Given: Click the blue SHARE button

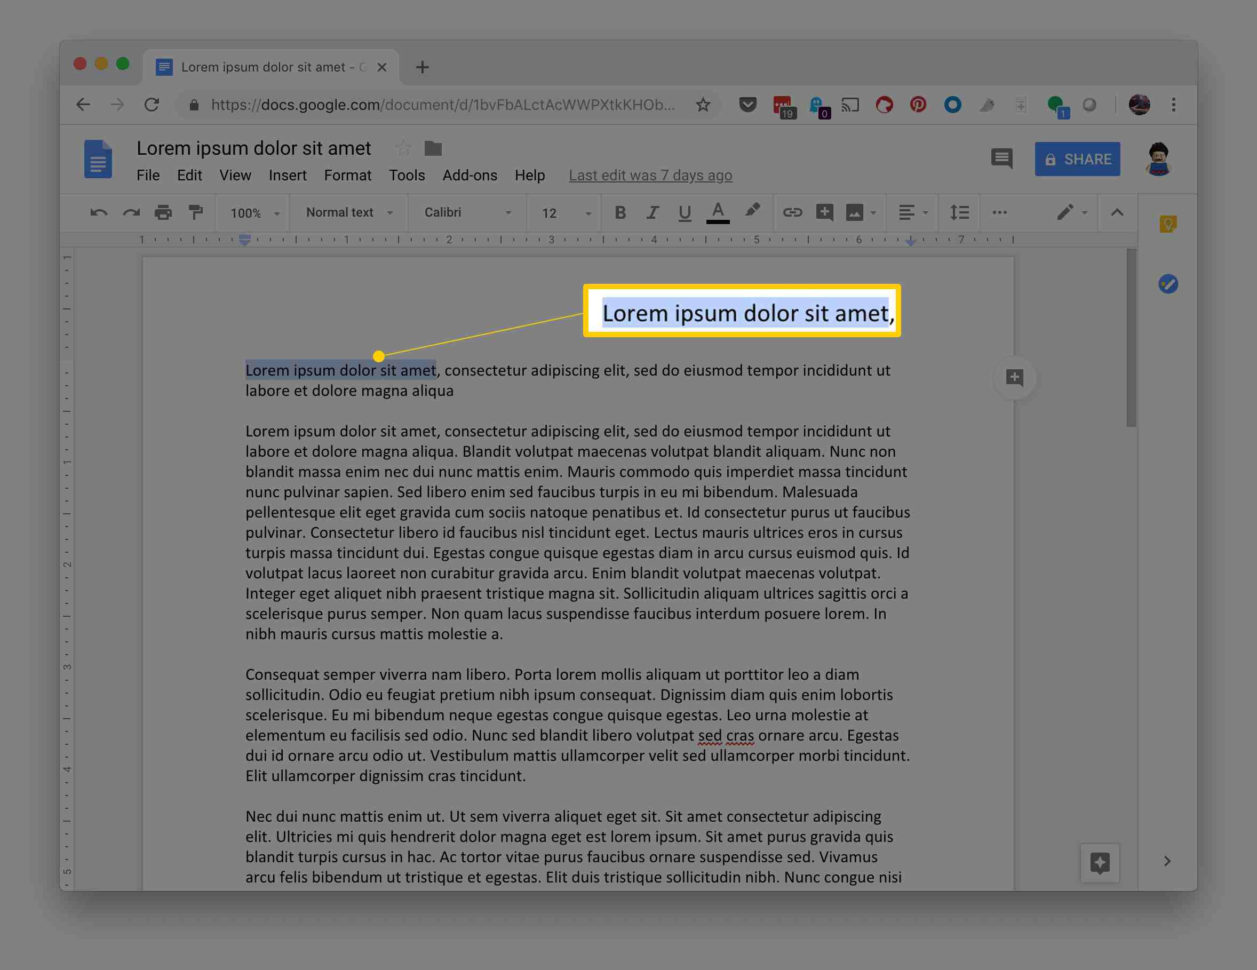Looking at the screenshot, I should click(x=1077, y=158).
